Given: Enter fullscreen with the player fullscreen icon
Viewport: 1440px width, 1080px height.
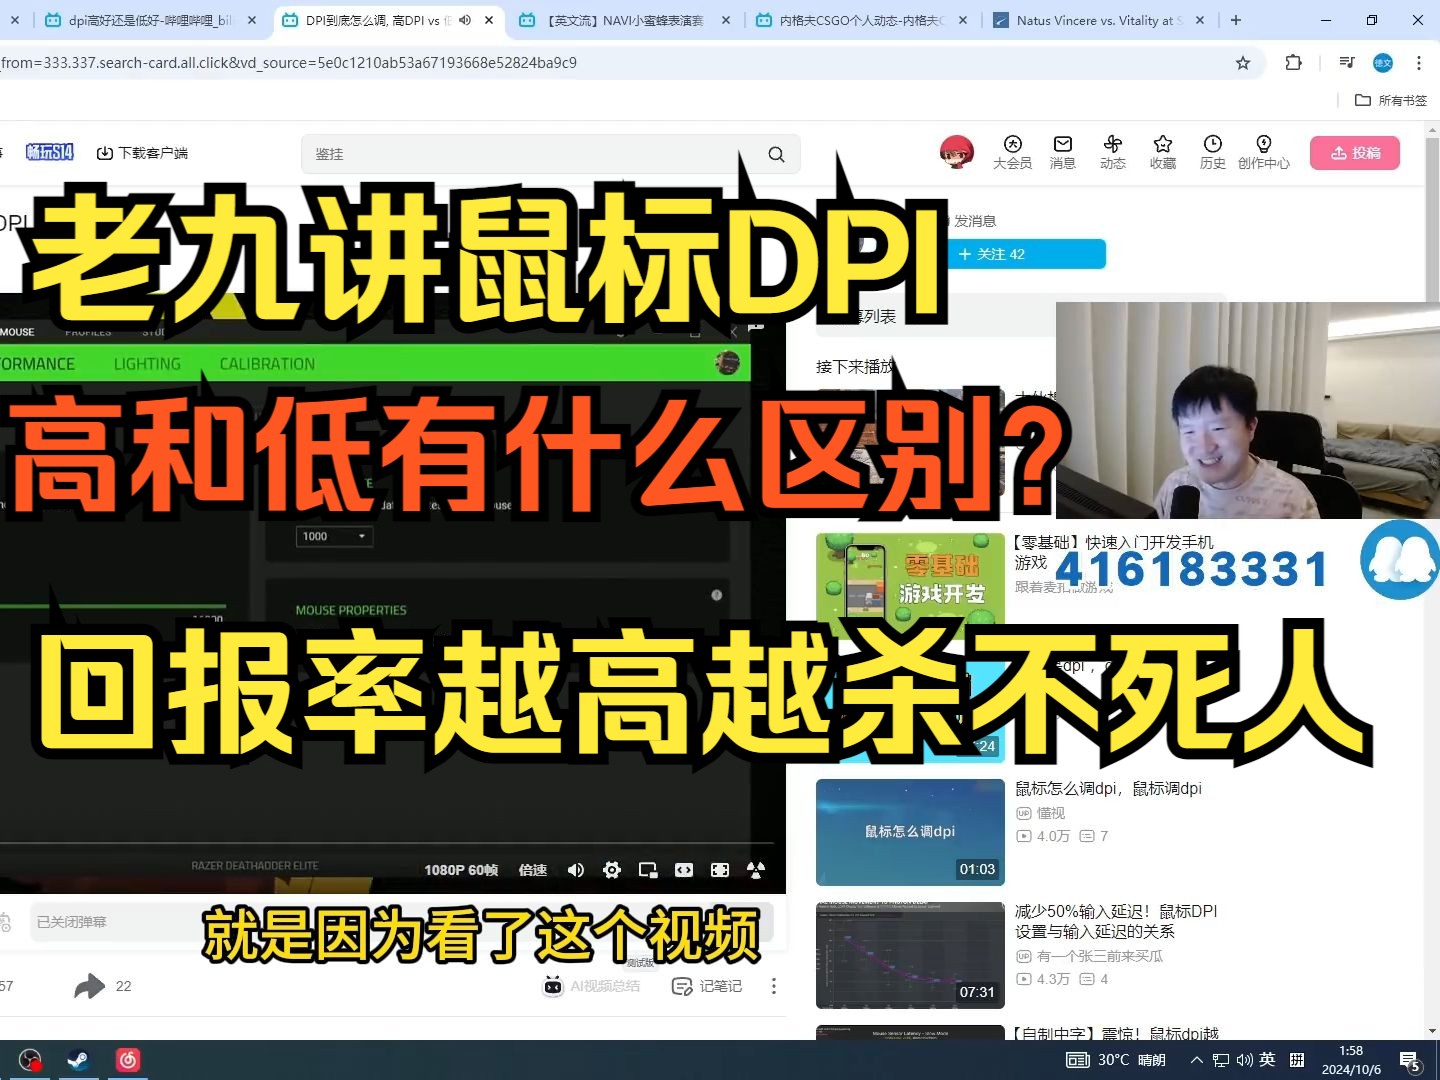Looking at the screenshot, I should pyautogui.click(x=719, y=870).
